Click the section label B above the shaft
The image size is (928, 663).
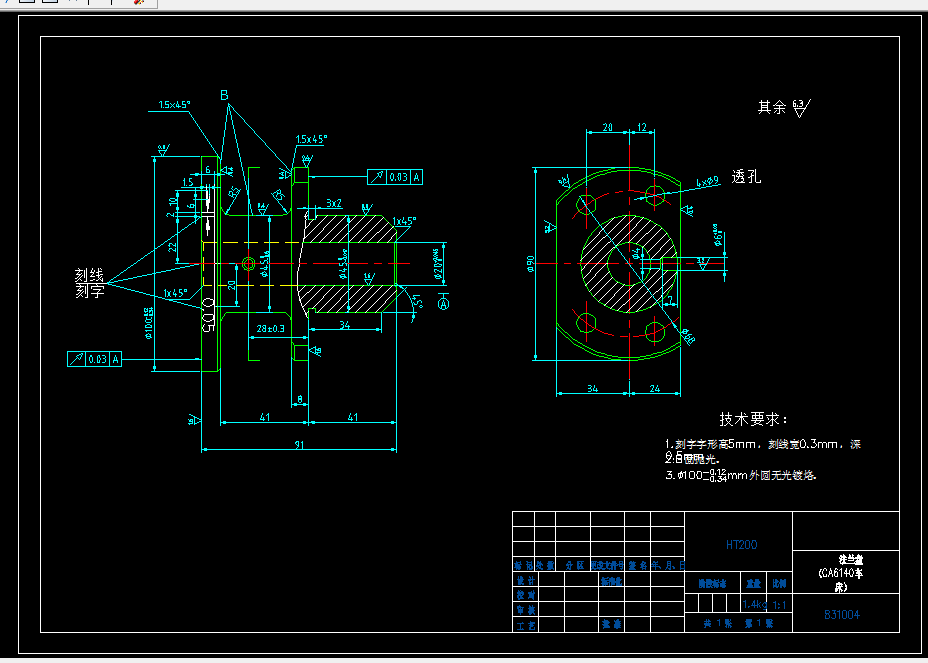click(222, 97)
